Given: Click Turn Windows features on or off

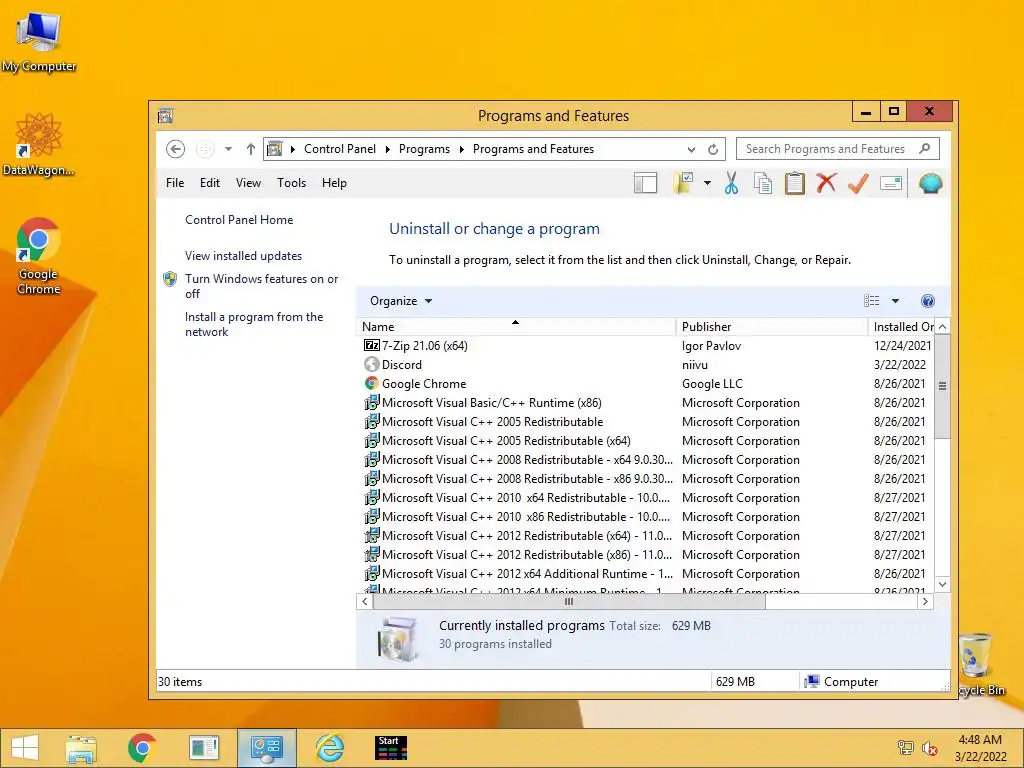Looking at the screenshot, I should point(261,286).
